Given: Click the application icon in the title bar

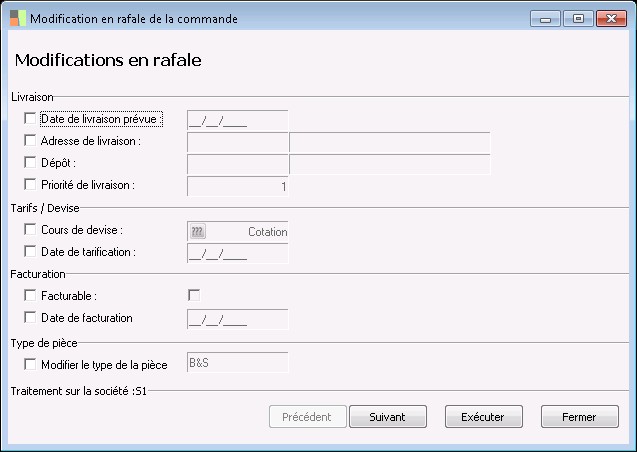Looking at the screenshot, I should 18,18.
